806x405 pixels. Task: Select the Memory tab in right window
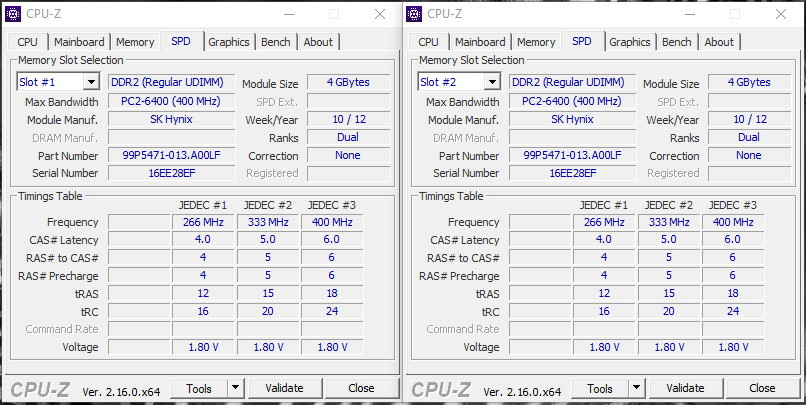[536, 42]
